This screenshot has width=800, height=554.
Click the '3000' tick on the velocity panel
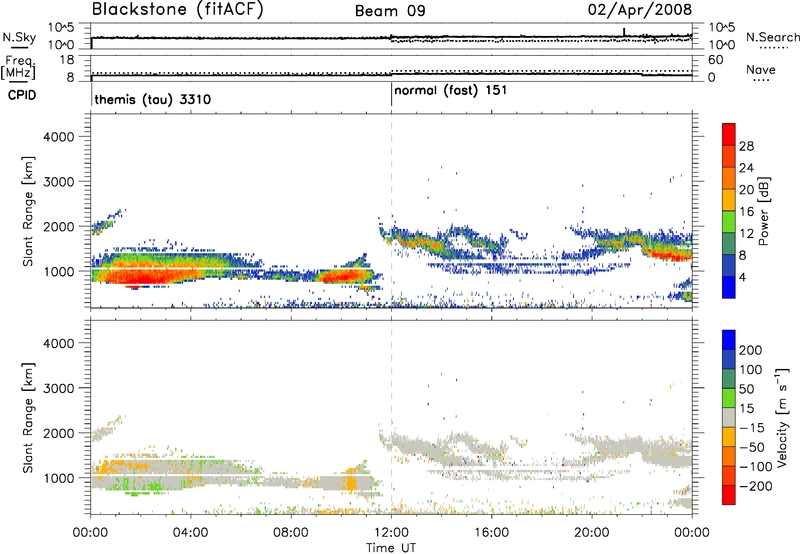[59, 388]
